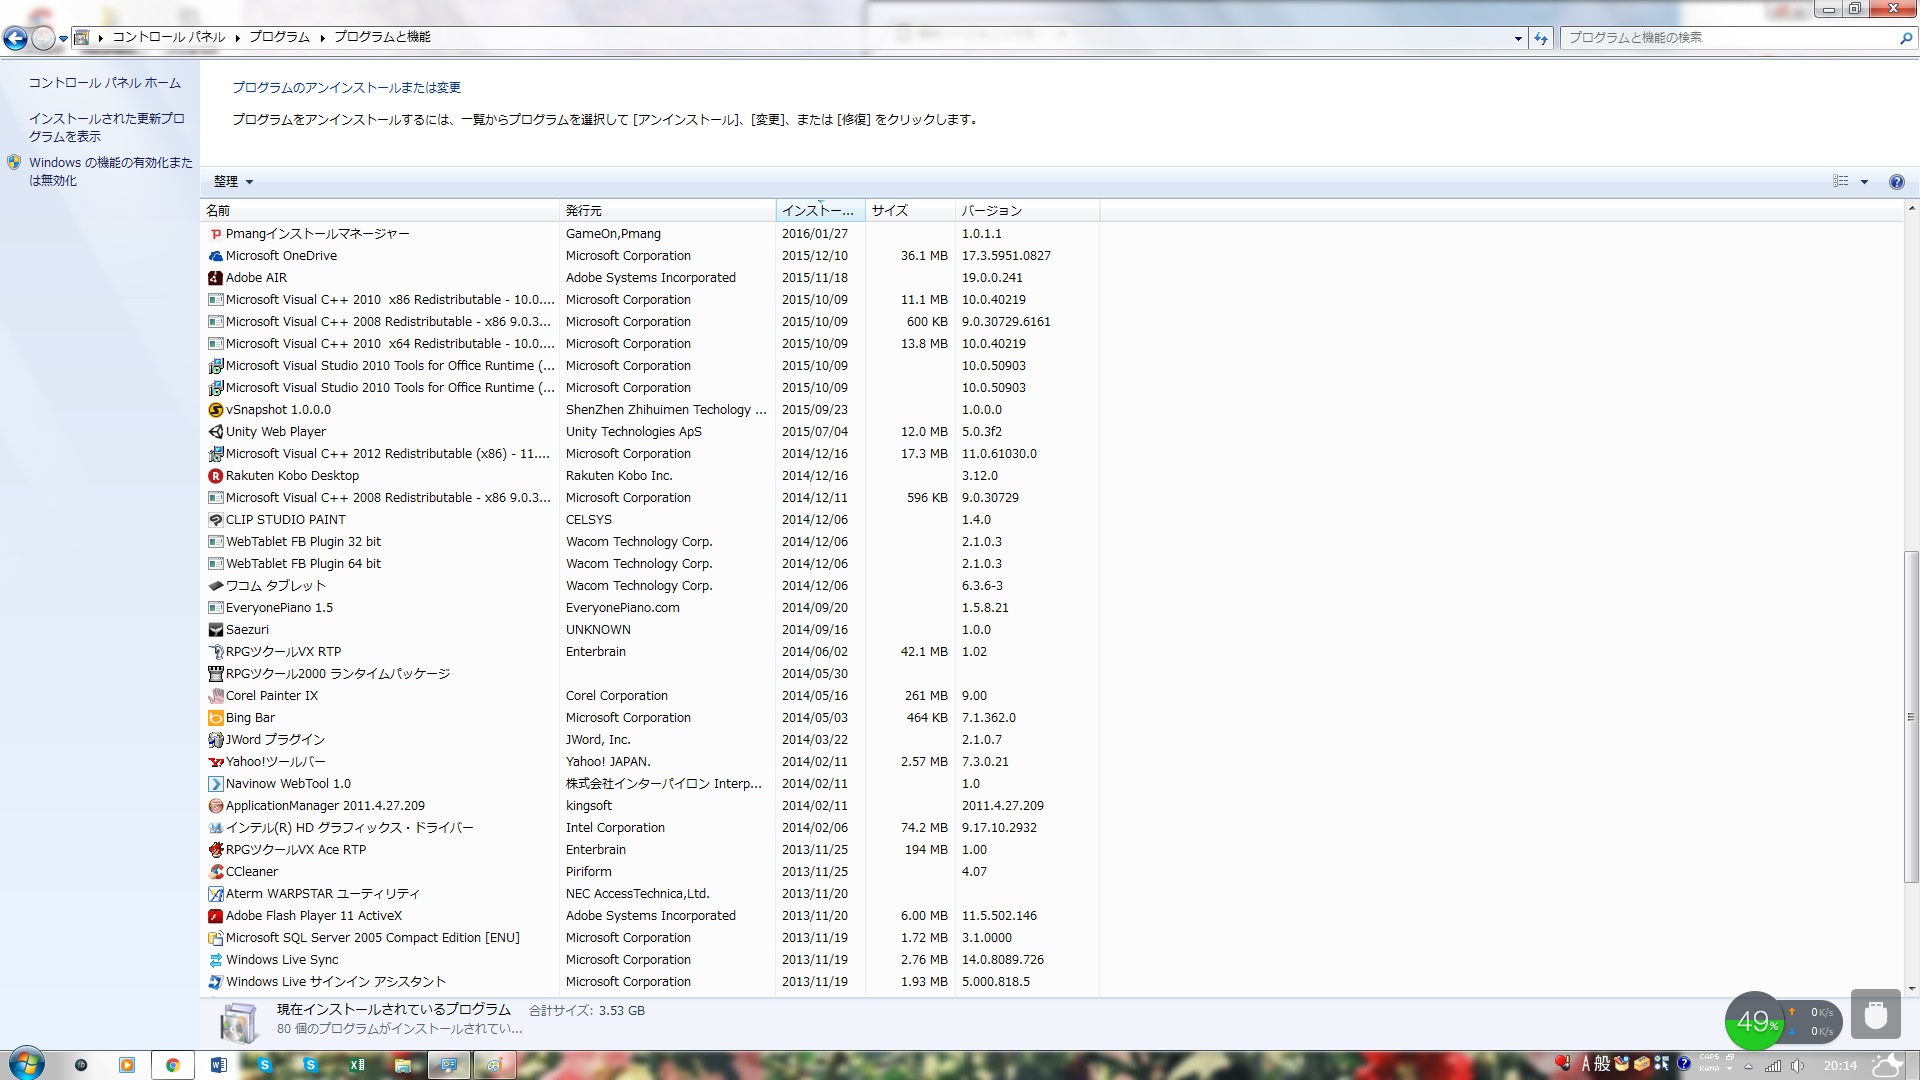Click the view mode icon in the toolbar

[1840, 182]
